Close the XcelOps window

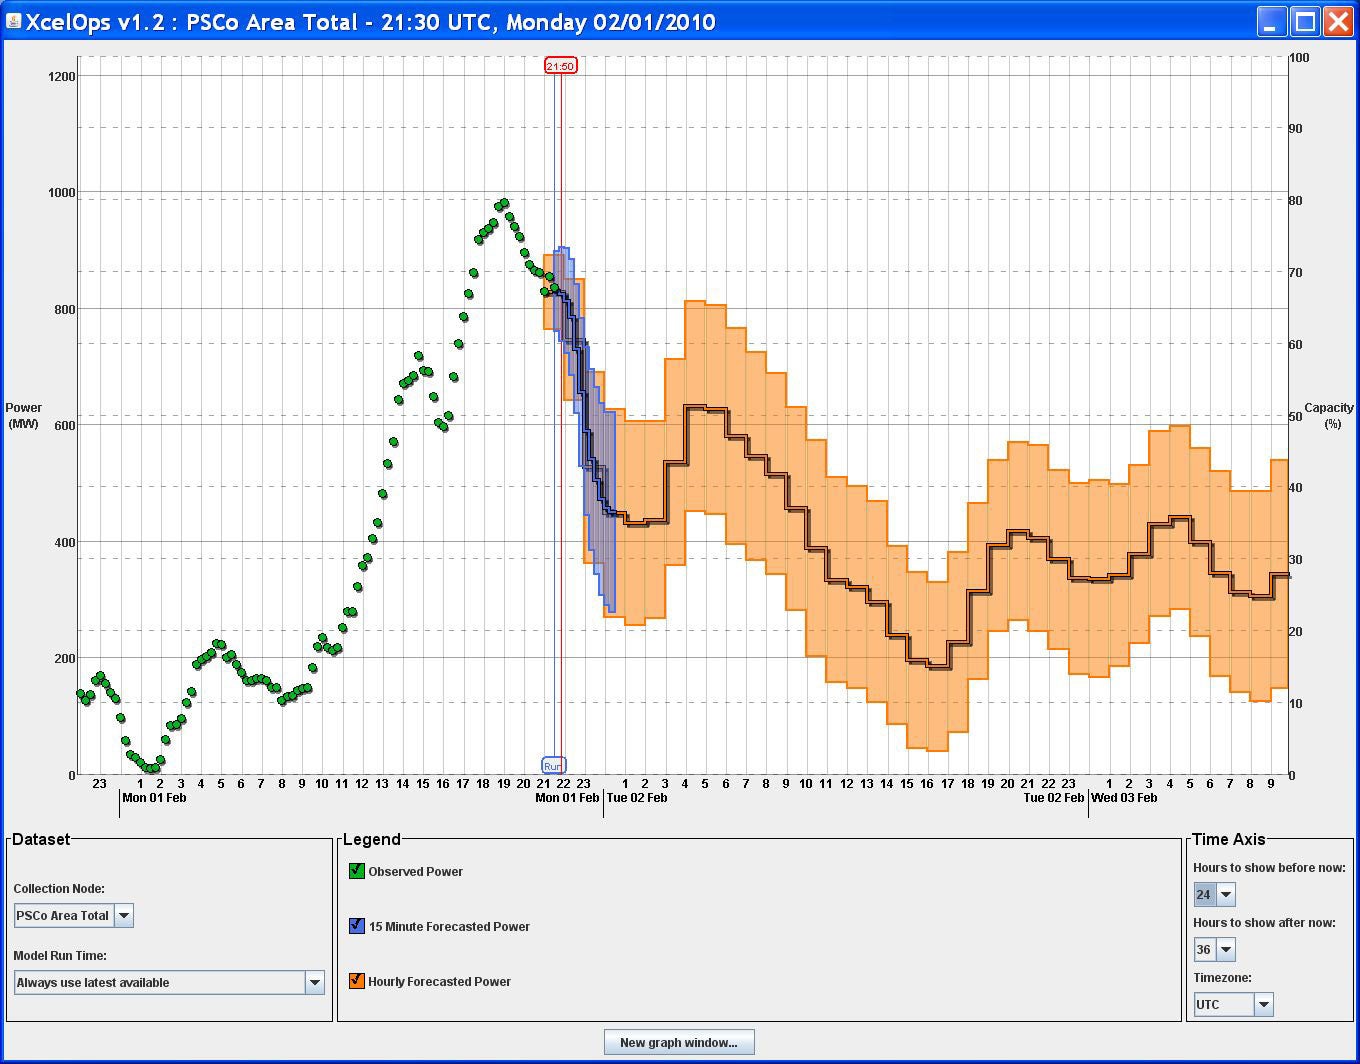coord(1338,22)
